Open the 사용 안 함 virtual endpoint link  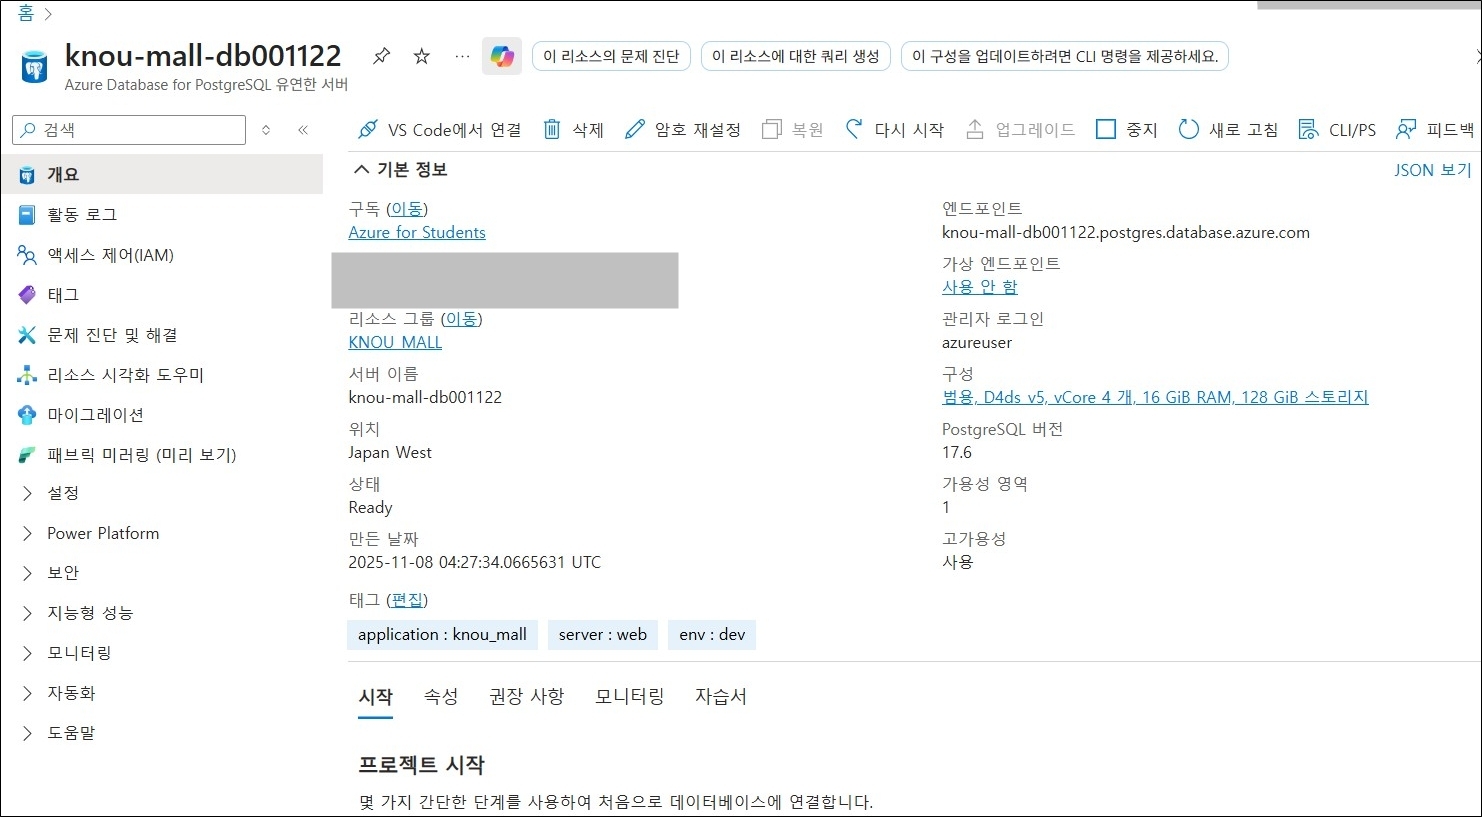point(980,287)
